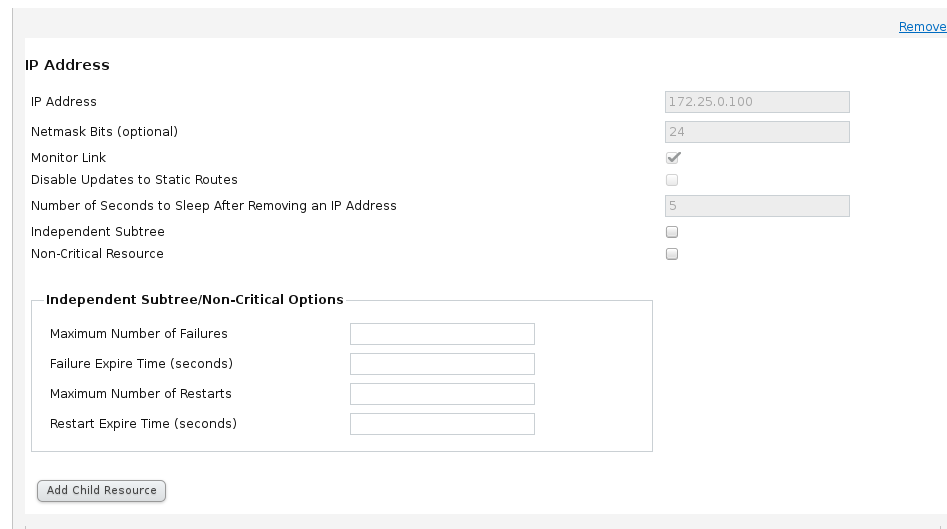Click the Add Child Resource button
Screen dimensions: 947x529
click(x=101, y=490)
